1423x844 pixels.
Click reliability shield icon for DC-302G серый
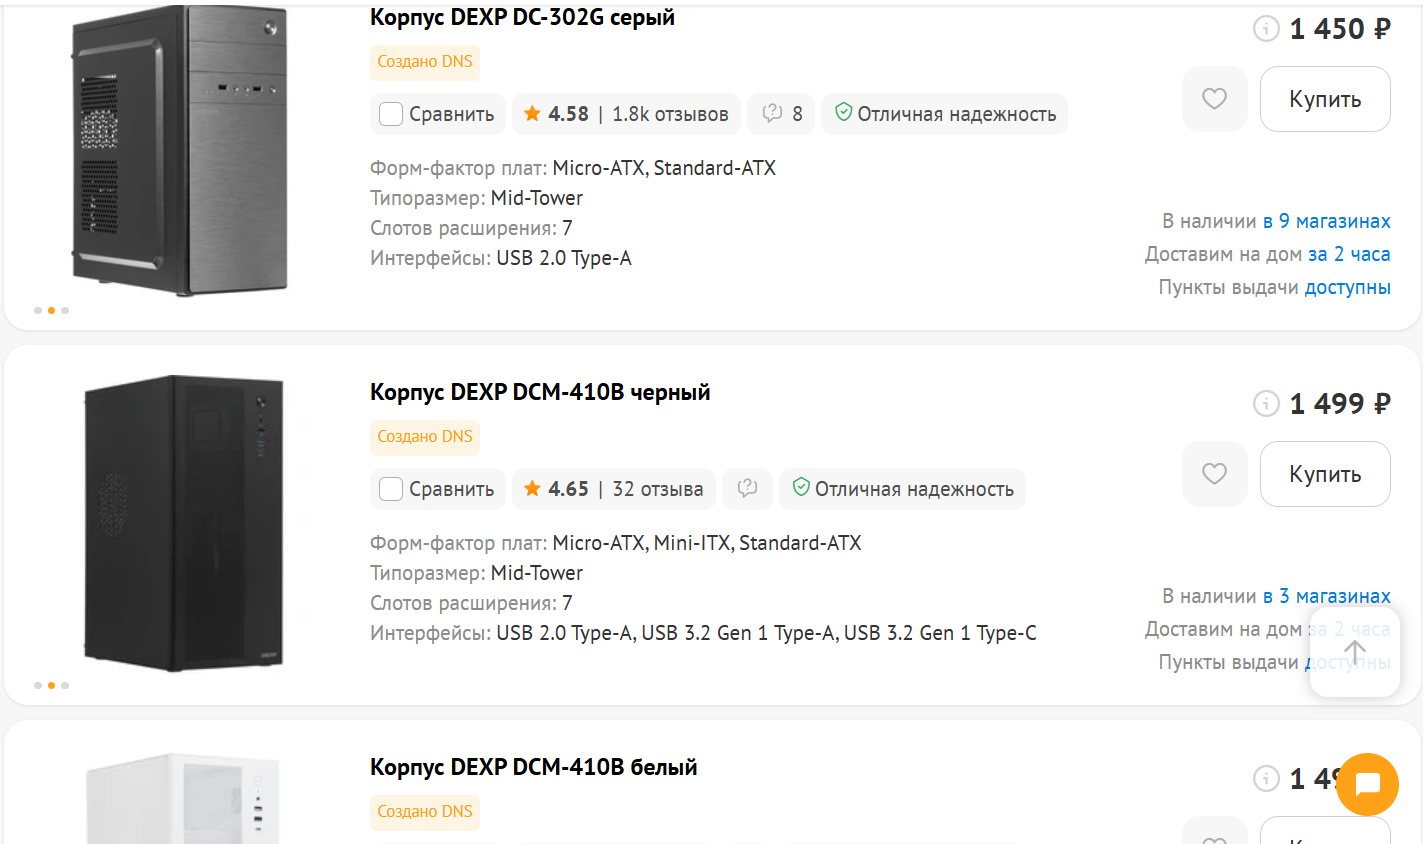click(843, 113)
